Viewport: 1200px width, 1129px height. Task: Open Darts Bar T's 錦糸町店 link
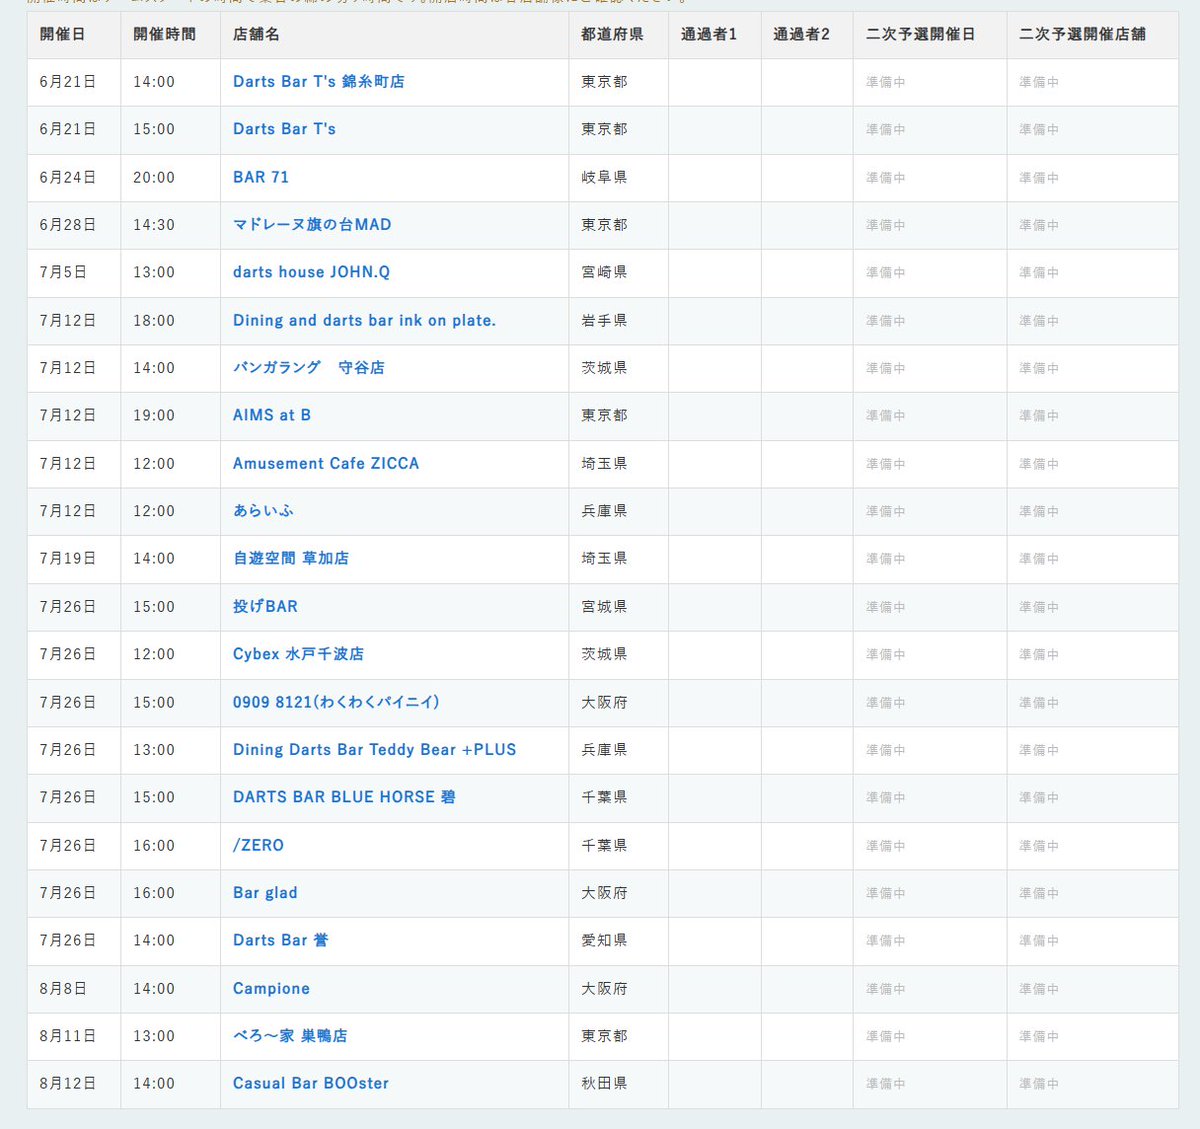[x=318, y=82]
